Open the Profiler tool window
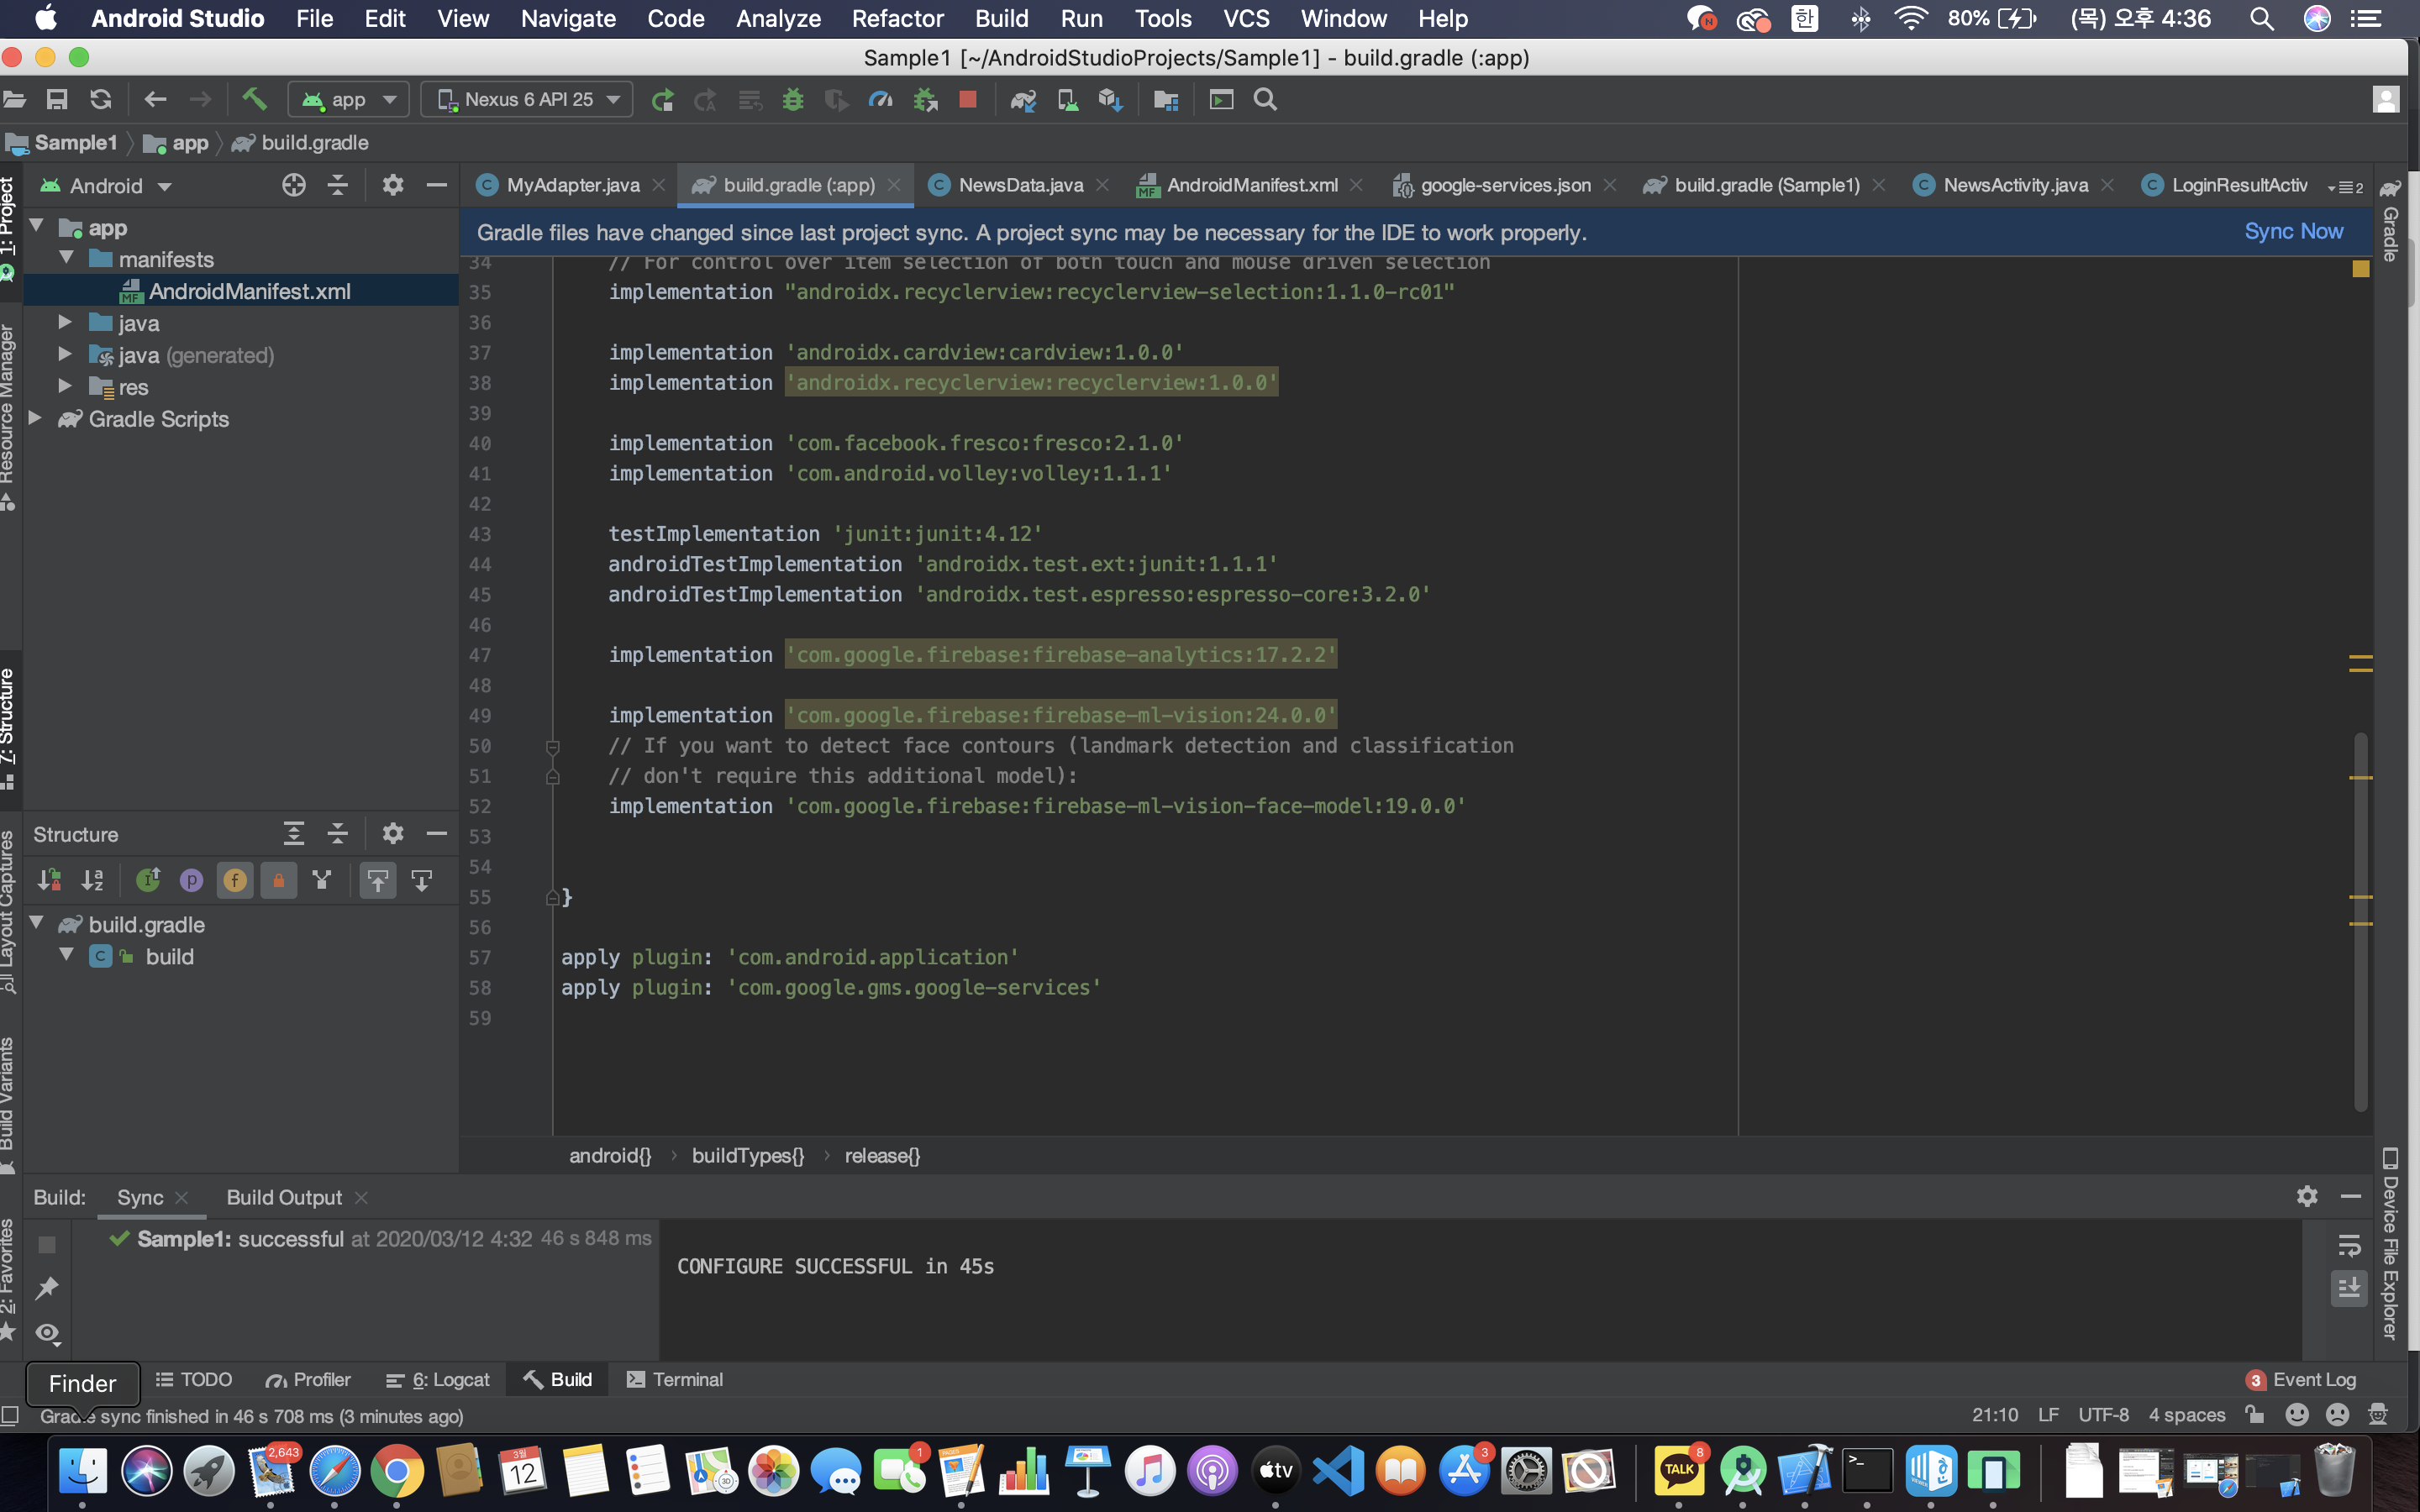Image resolution: width=2420 pixels, height=1512 pixels. [x=309, y=1379]
